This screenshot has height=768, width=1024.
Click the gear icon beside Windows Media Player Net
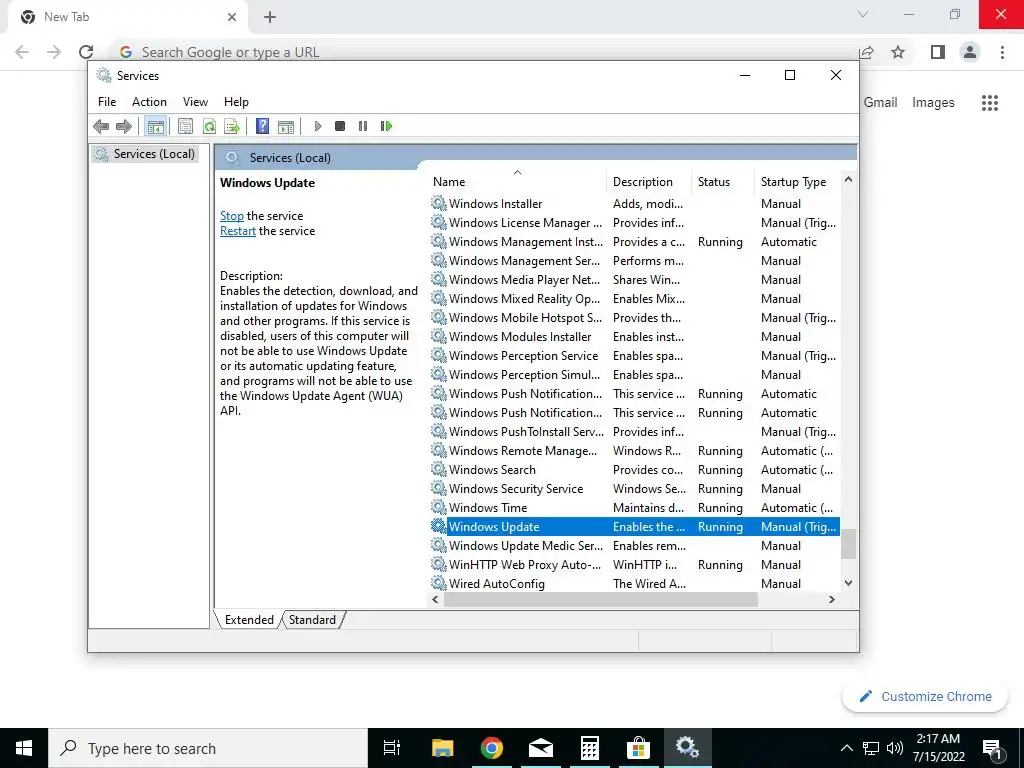(x=439, y=280)
